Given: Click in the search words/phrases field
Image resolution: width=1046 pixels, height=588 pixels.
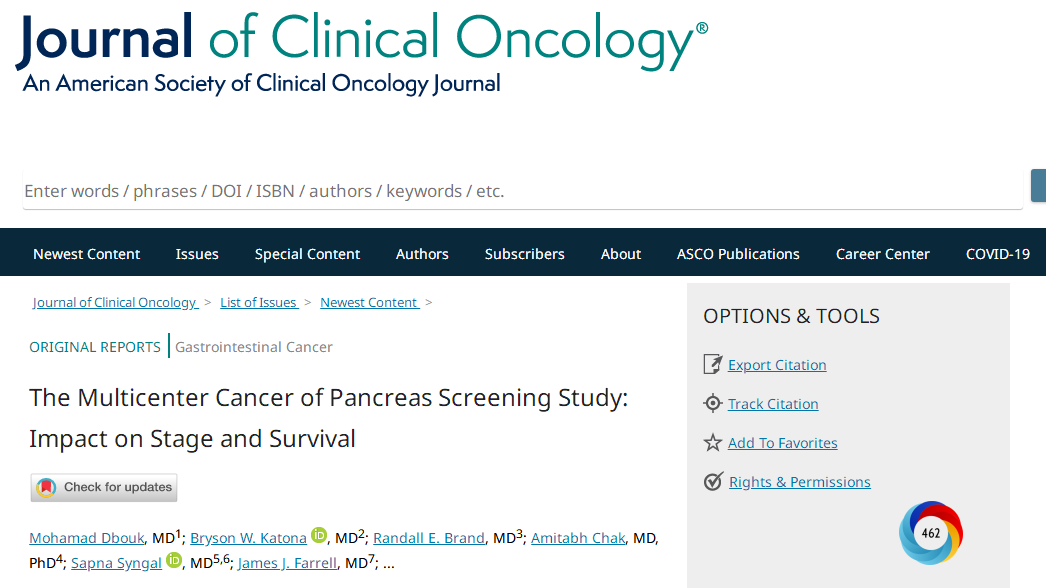Looking at the screenshot, I should [x=520, y=190].
